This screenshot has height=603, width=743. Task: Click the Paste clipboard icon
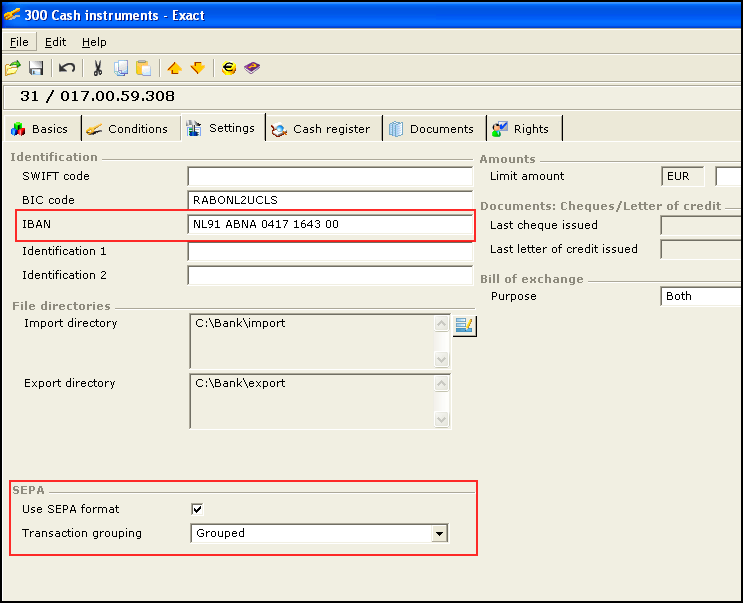144,68
